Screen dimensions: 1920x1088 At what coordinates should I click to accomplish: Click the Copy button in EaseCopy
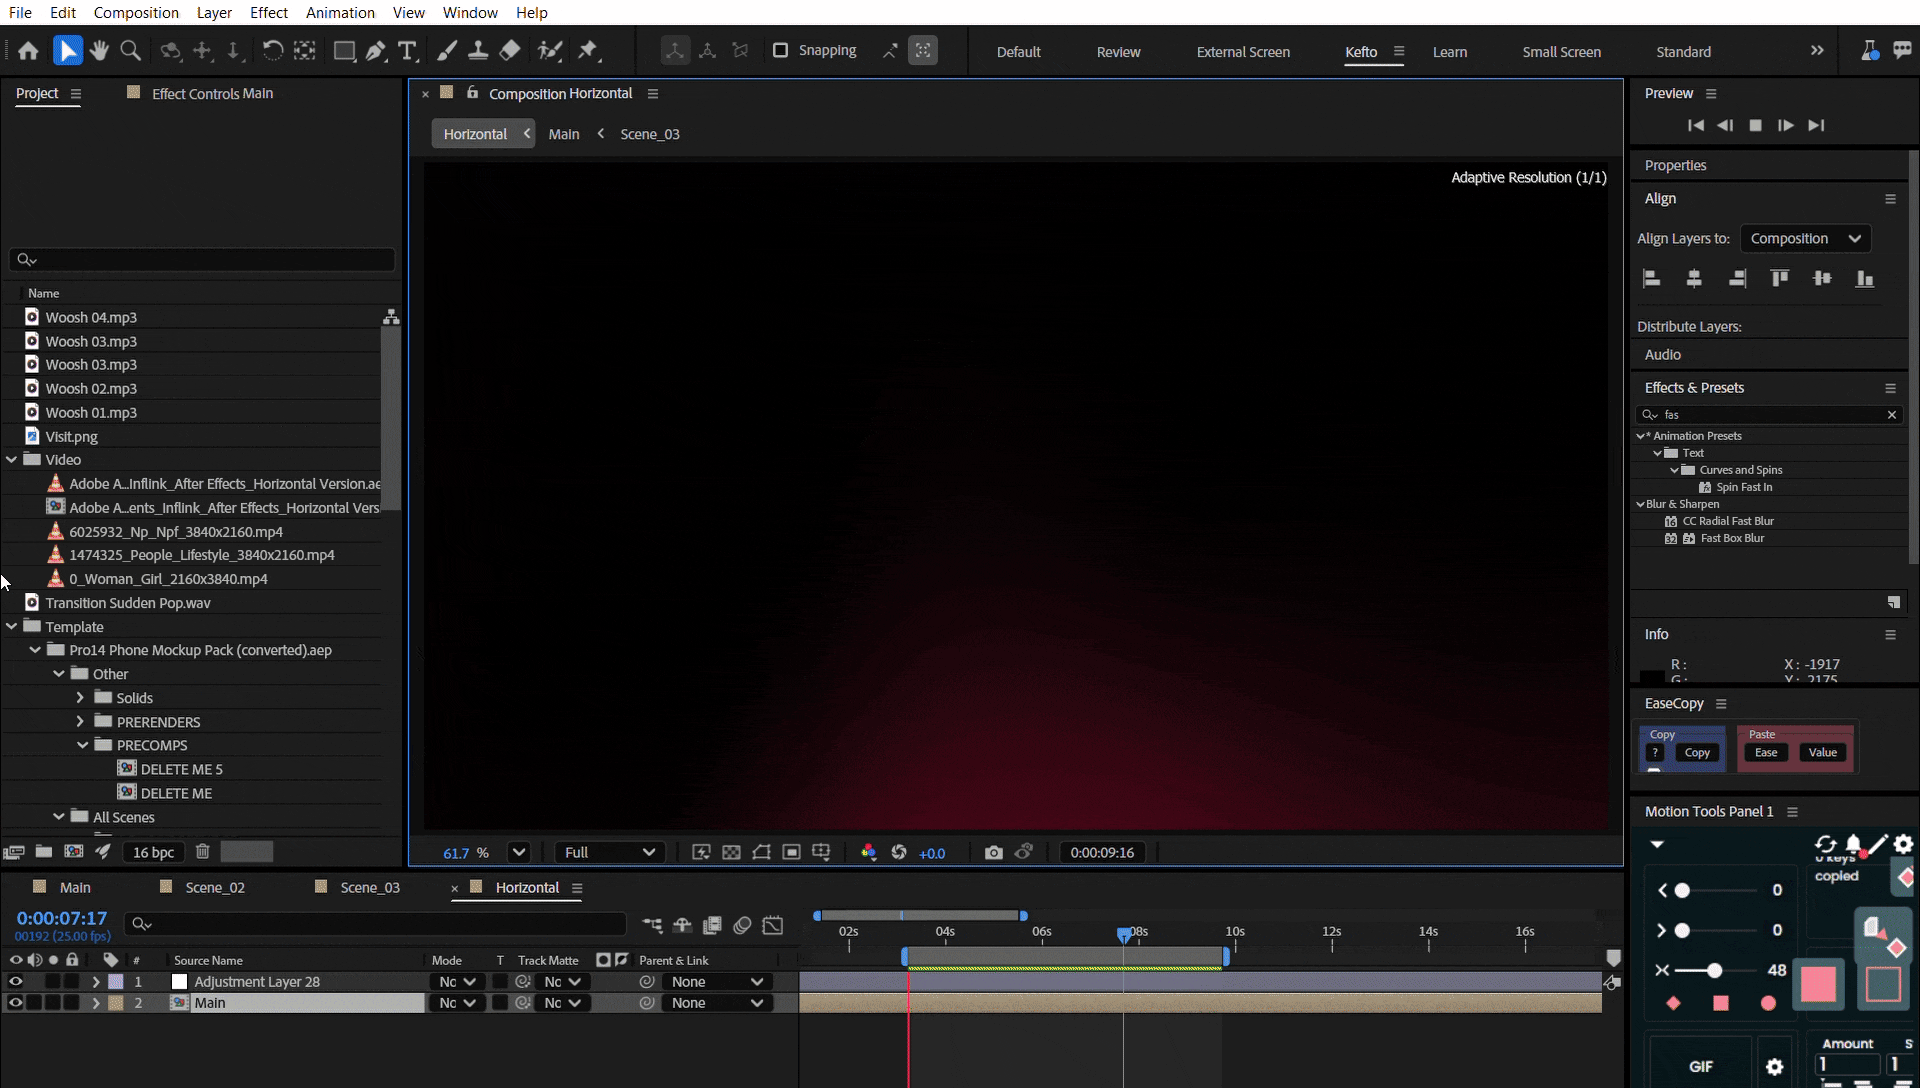point(1697,753)
